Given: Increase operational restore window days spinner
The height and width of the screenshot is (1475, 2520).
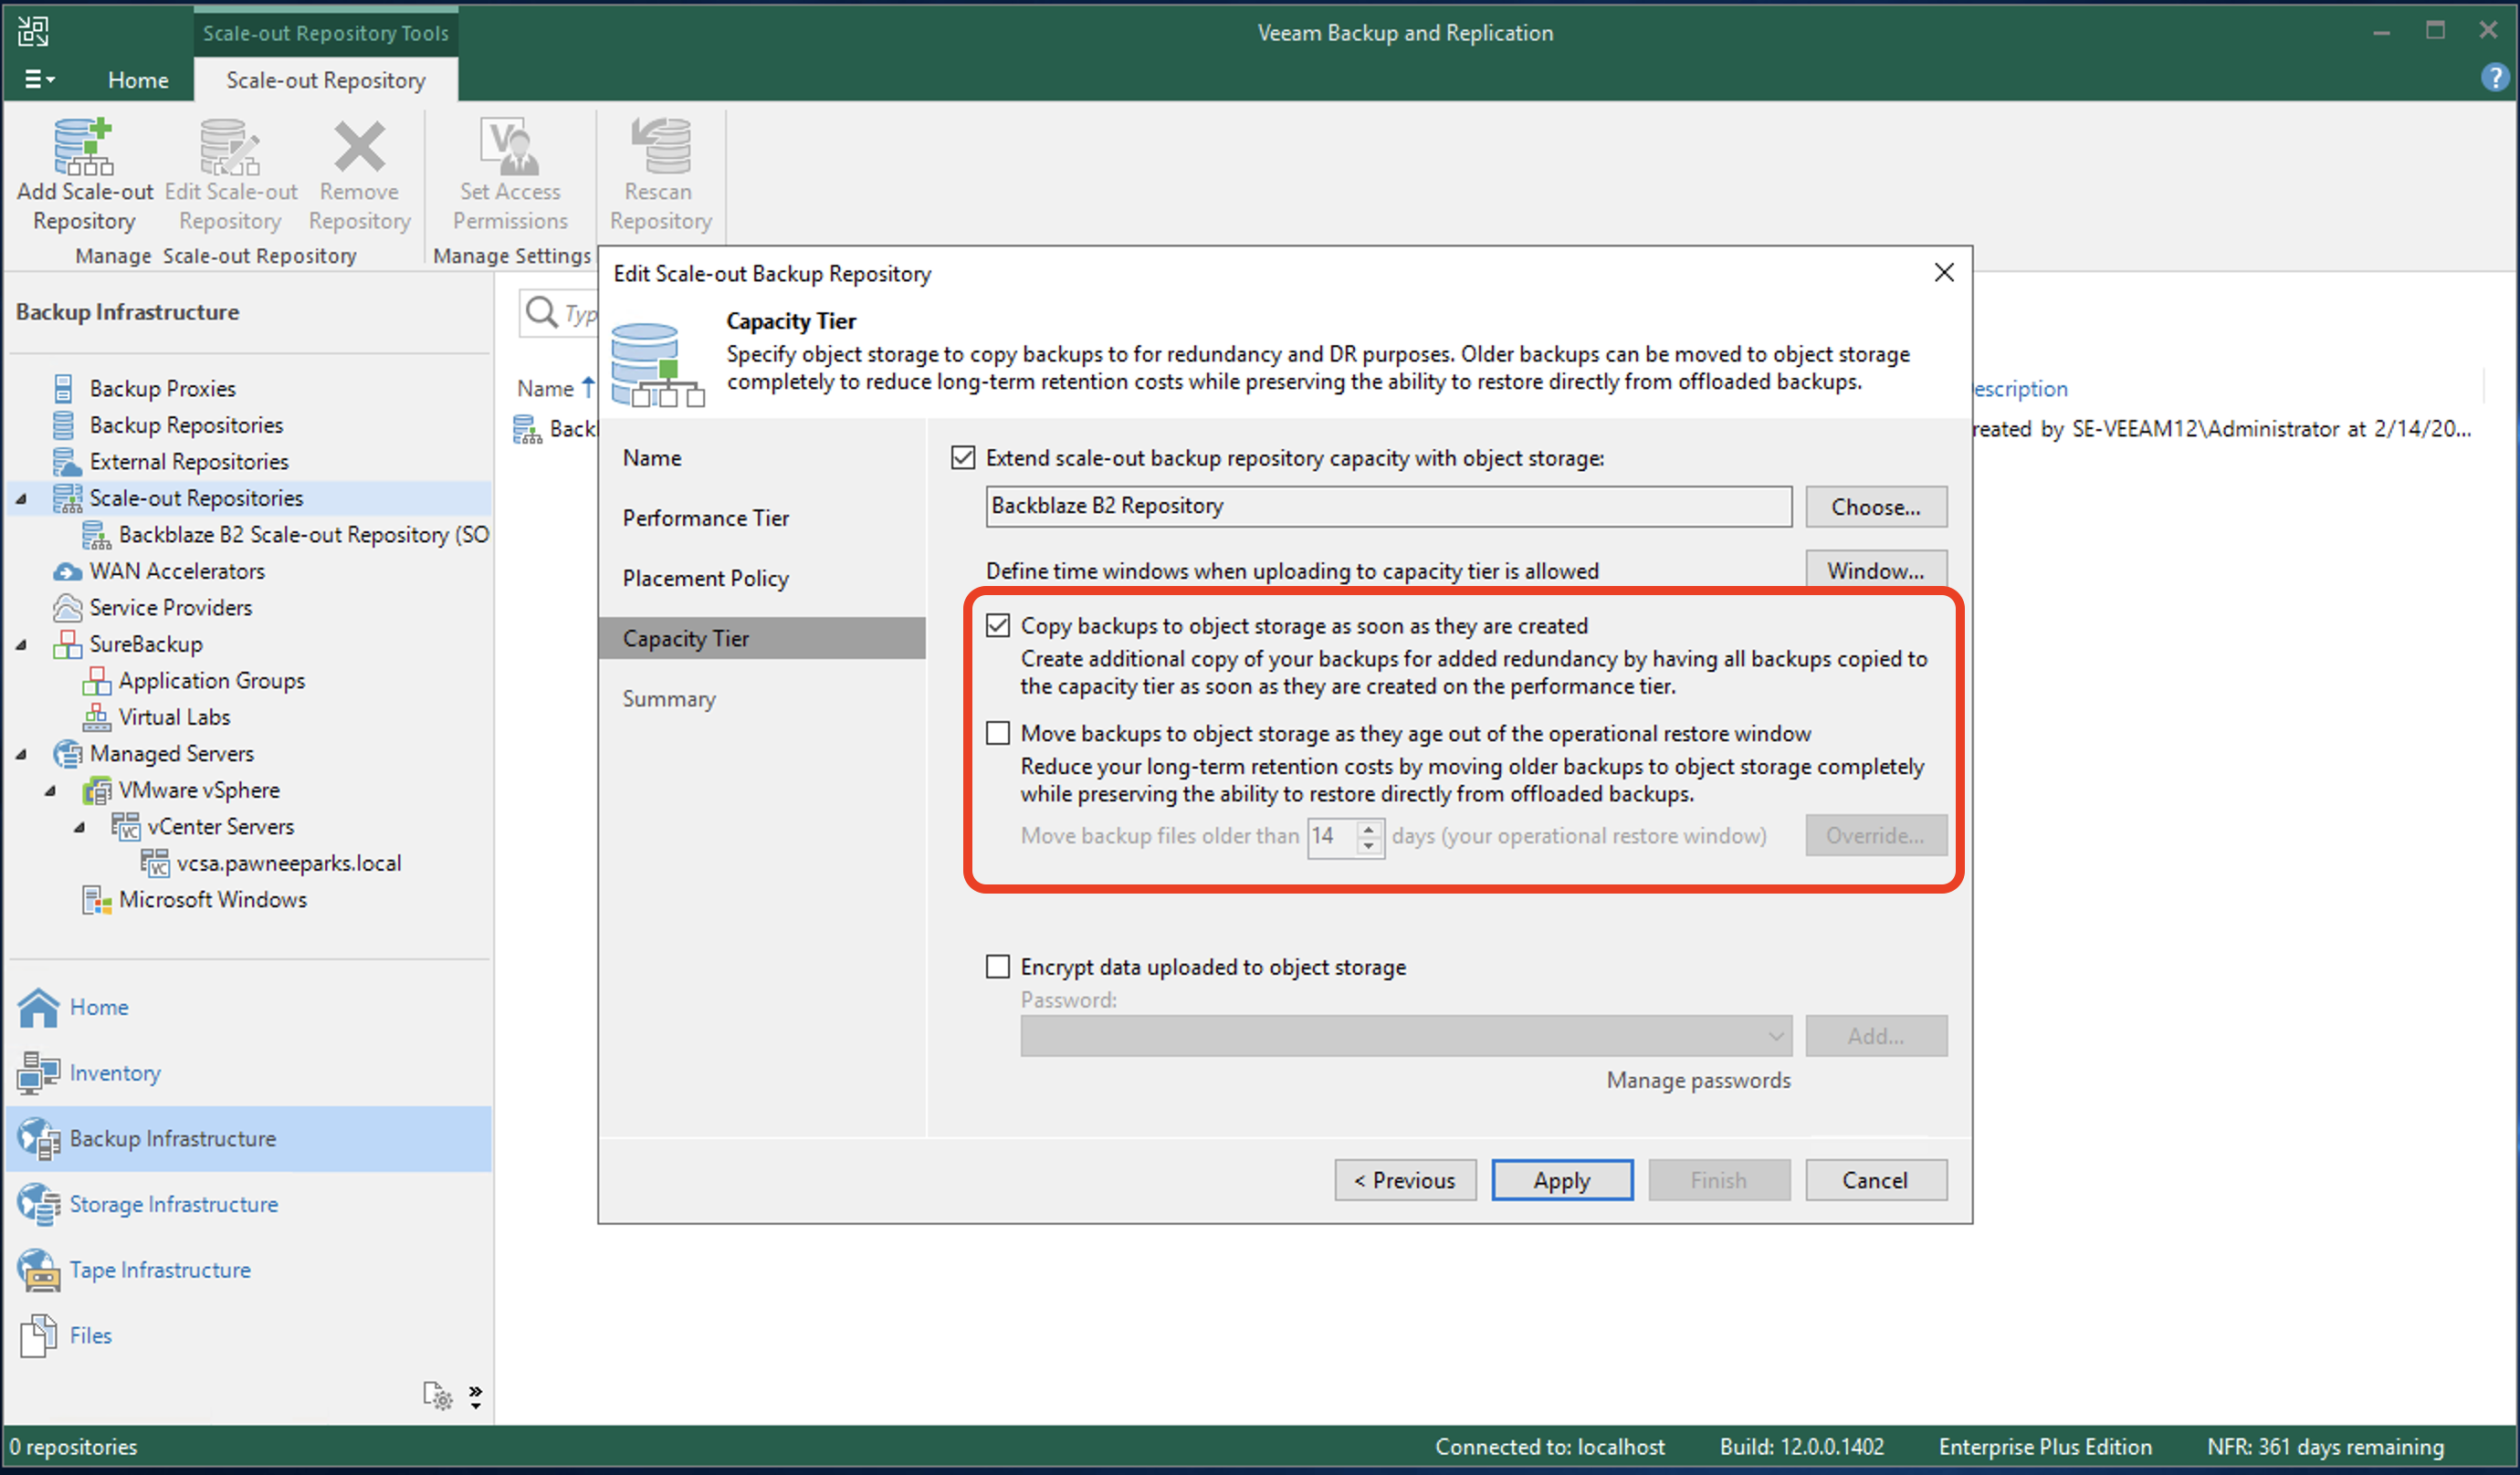Looking at the screenshot, I should click(x=1369, y=827).
